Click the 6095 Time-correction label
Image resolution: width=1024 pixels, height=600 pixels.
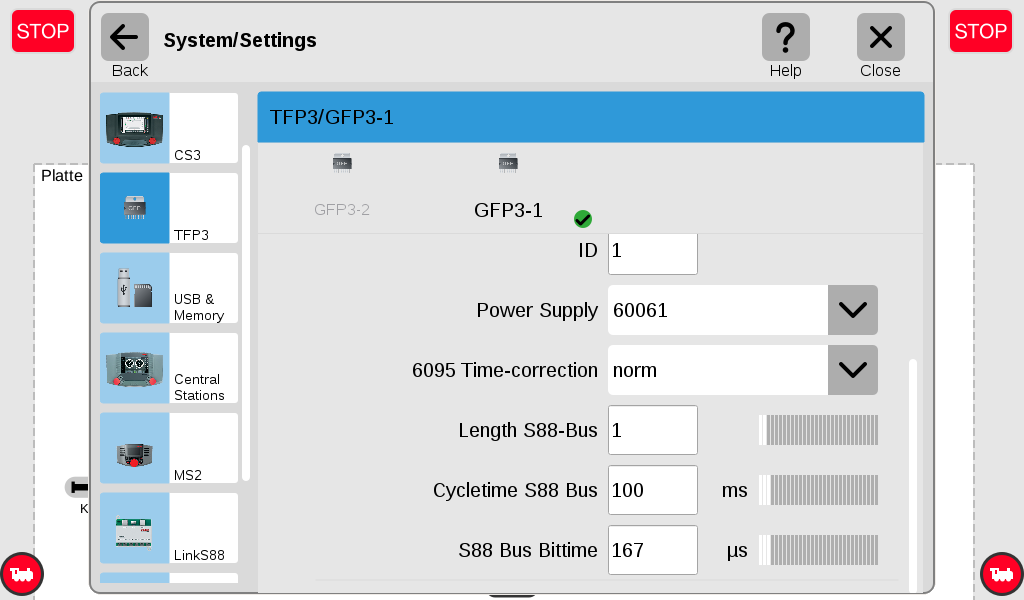pos(505,370)
